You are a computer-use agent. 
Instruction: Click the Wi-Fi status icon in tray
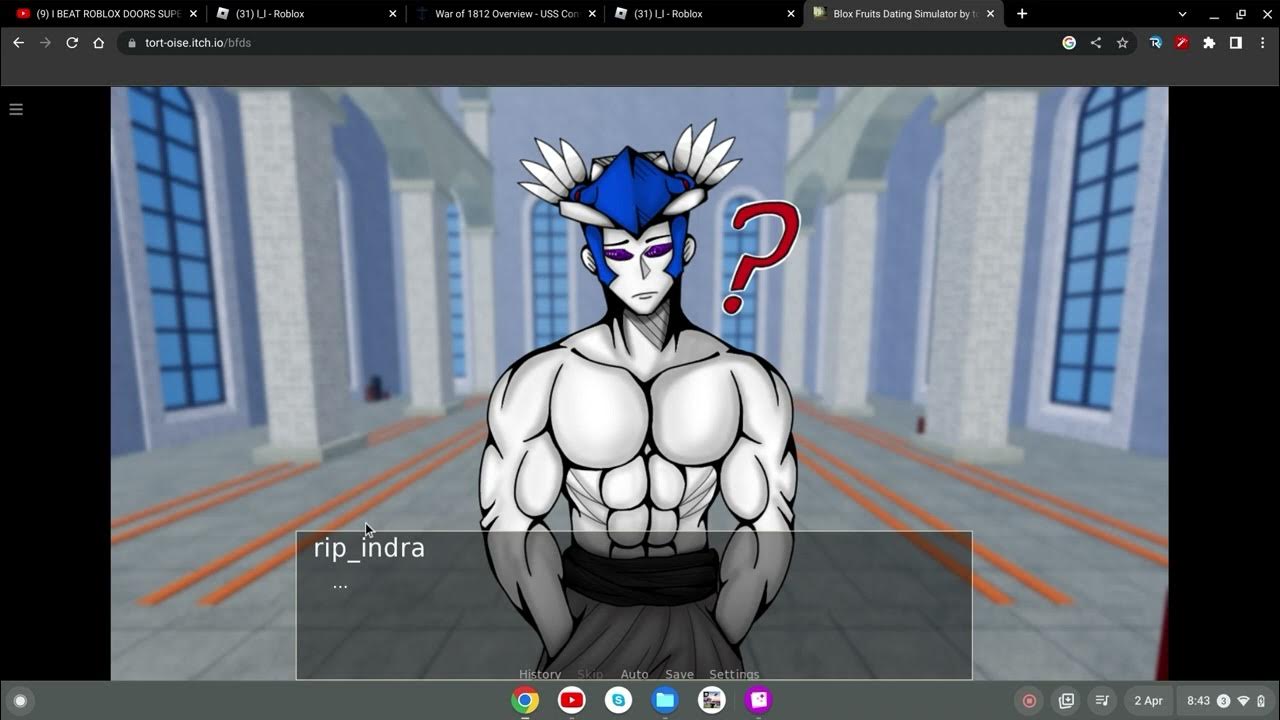pos(1244,701)
